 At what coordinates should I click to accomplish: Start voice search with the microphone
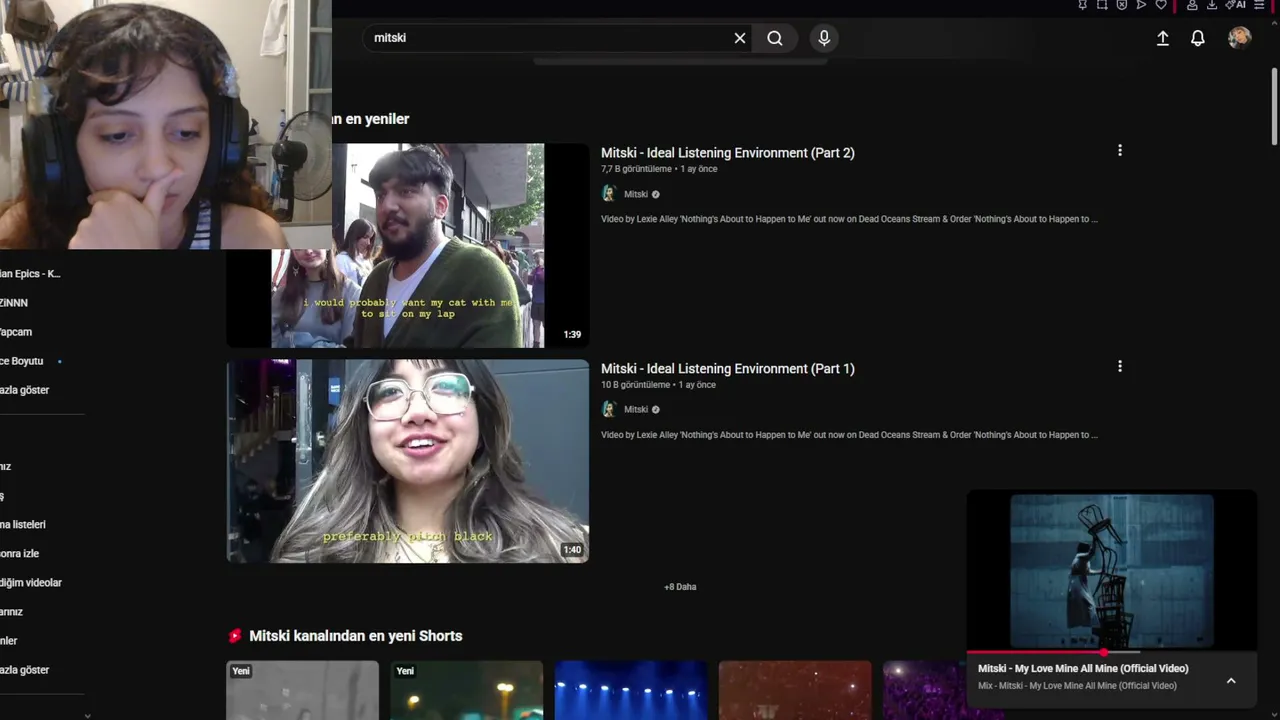point(824,38)
